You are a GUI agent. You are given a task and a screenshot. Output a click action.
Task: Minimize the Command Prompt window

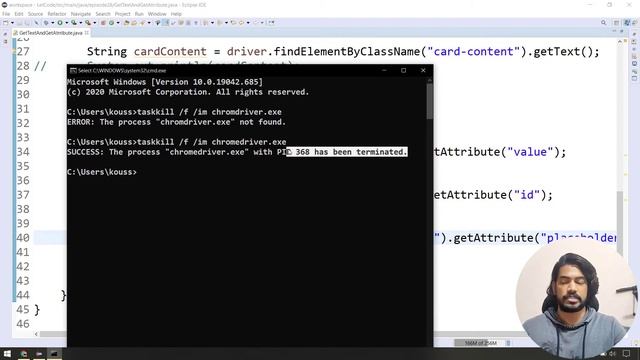coord(384,70)
